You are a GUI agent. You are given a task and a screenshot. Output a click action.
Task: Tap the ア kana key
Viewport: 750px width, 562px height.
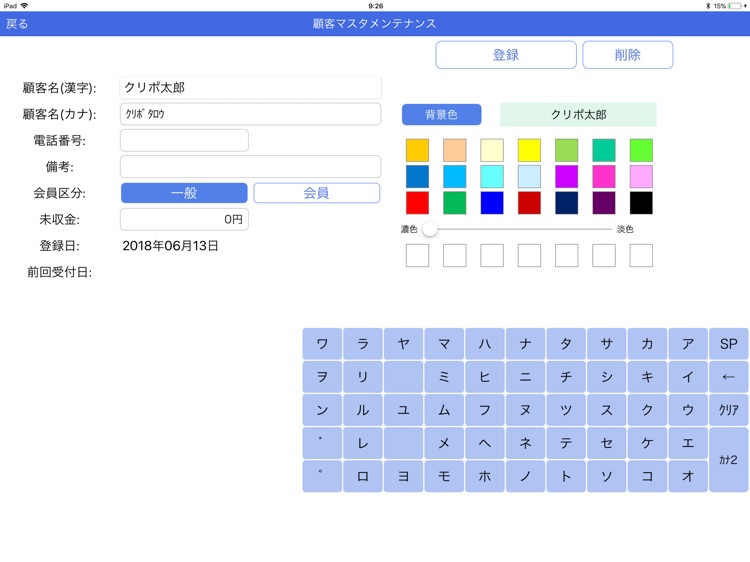pos(688,343)
